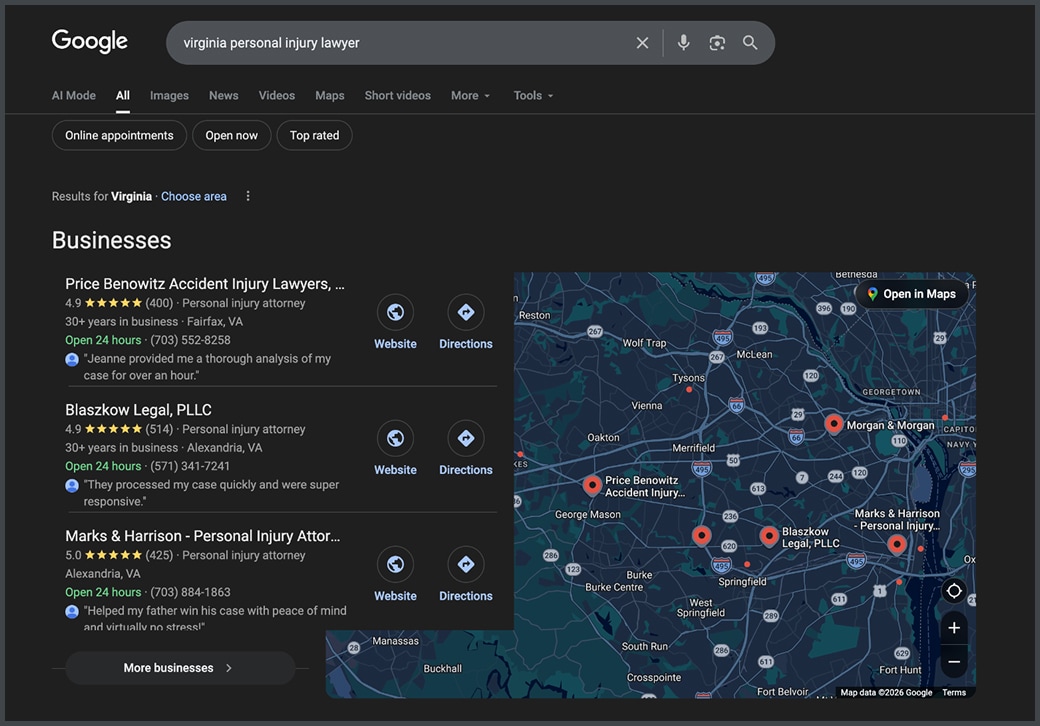
Task: Switch to the News tab
Action: coord(223,96)
